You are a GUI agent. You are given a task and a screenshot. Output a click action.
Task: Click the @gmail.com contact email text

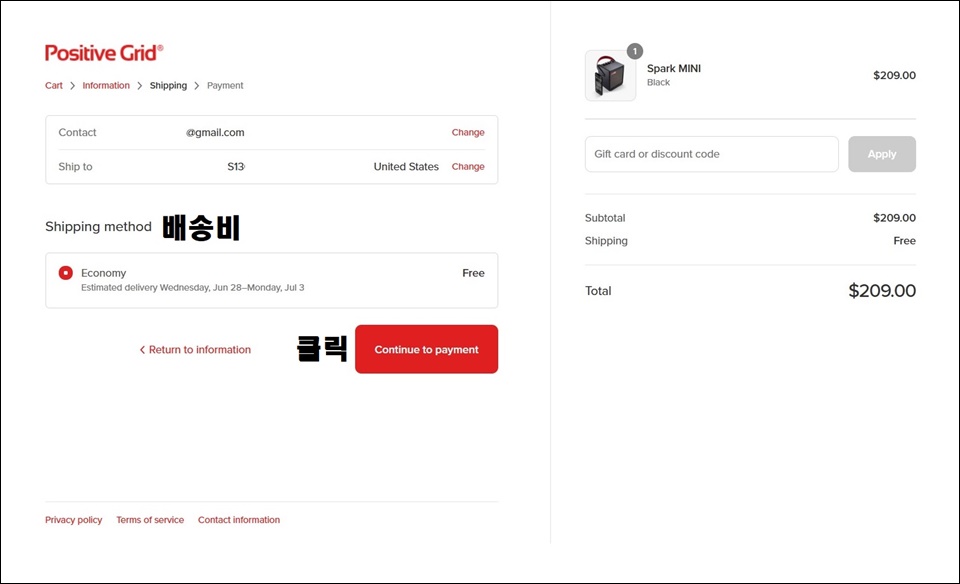(215, 132)
